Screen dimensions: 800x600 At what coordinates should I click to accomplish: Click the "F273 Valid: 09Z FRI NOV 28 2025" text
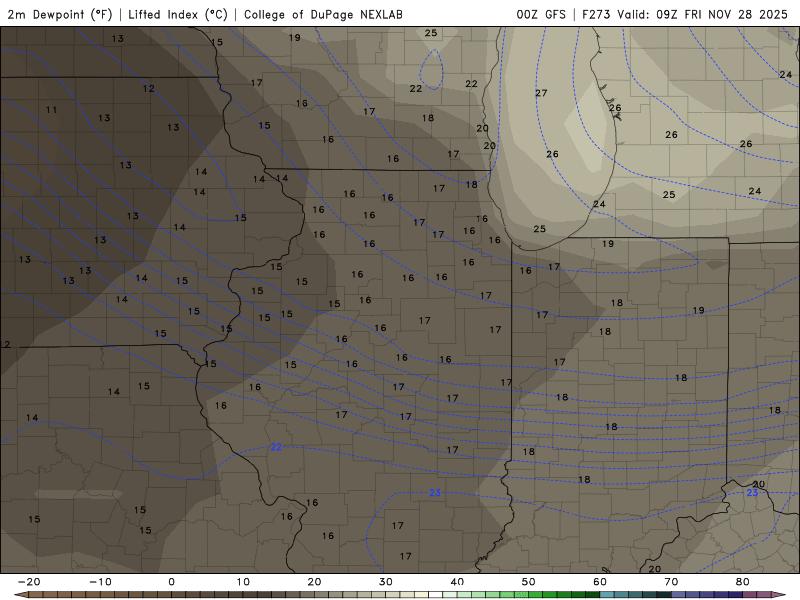pos(685,14)
